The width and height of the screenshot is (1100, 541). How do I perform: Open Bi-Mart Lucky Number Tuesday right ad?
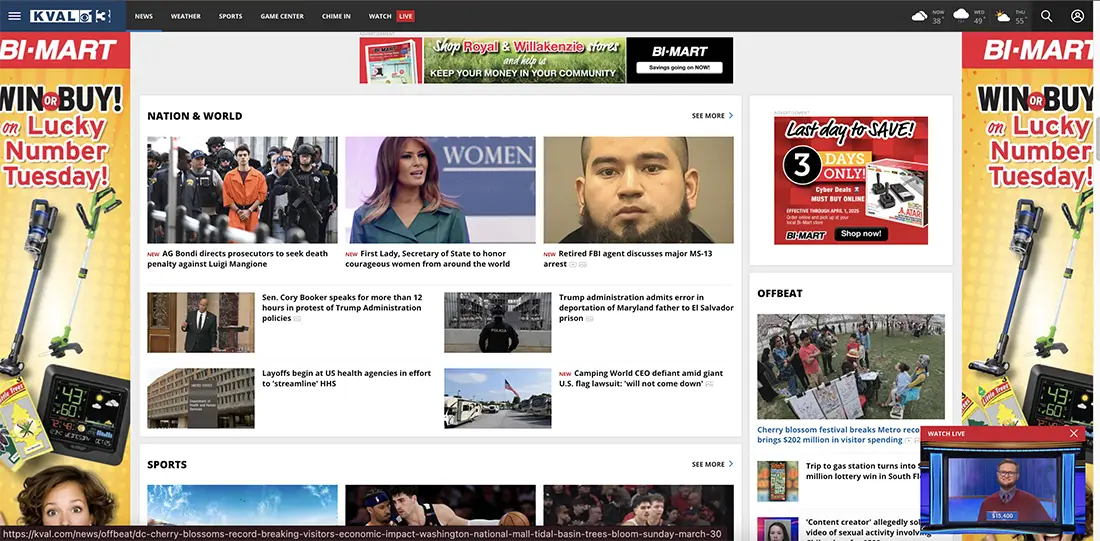[x=1026, y=281]
